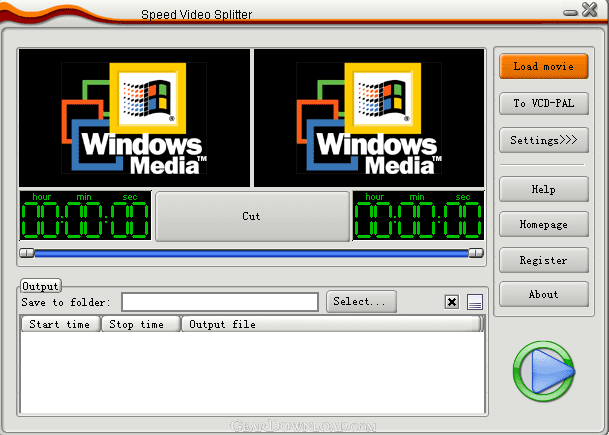Screen dimensions: 609x435
Task: Click the green play start button
Action: click(544, 371)
